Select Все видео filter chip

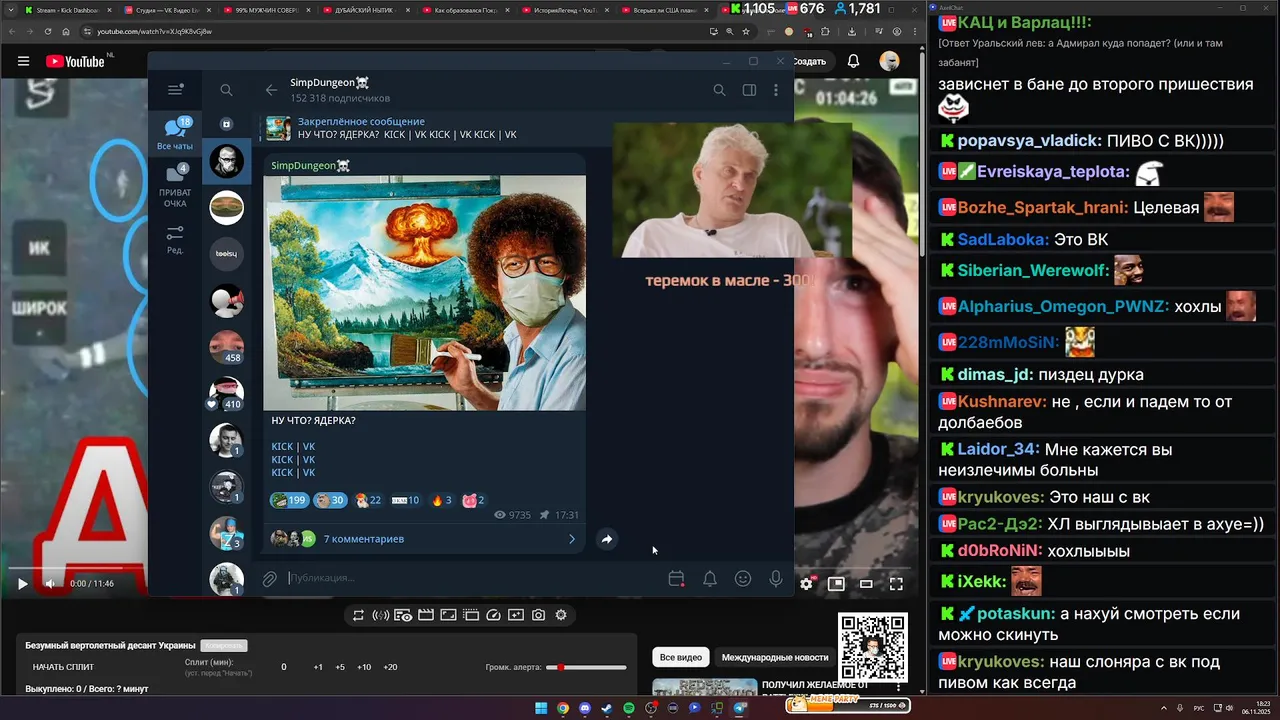click(x=681, y=657)
